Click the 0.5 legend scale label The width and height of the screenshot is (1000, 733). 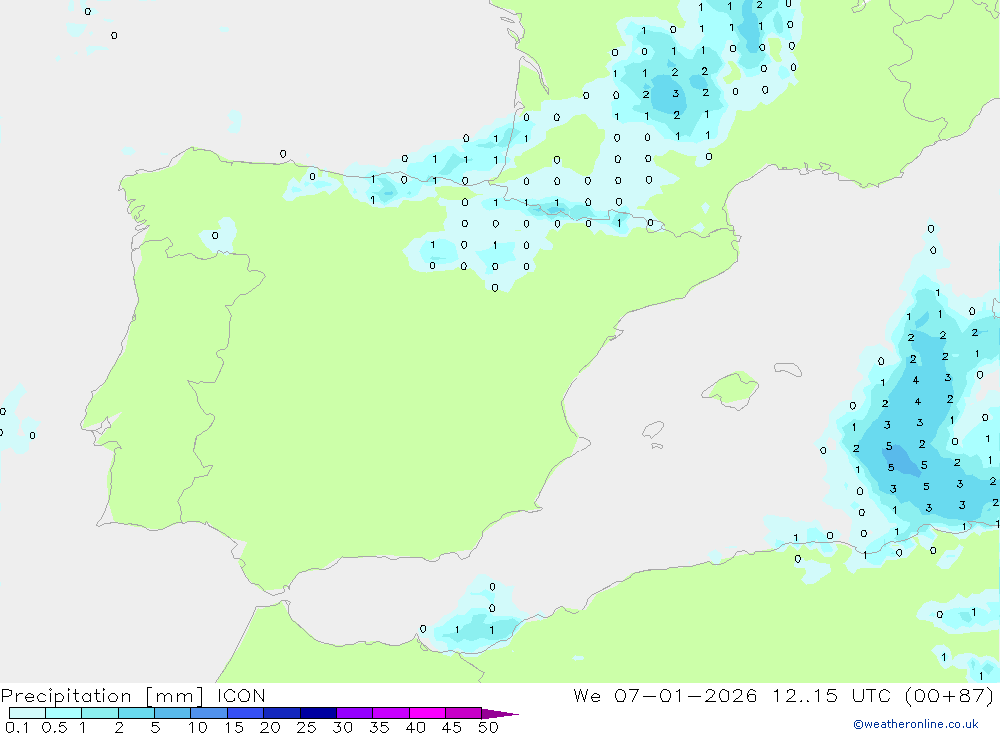54,727
